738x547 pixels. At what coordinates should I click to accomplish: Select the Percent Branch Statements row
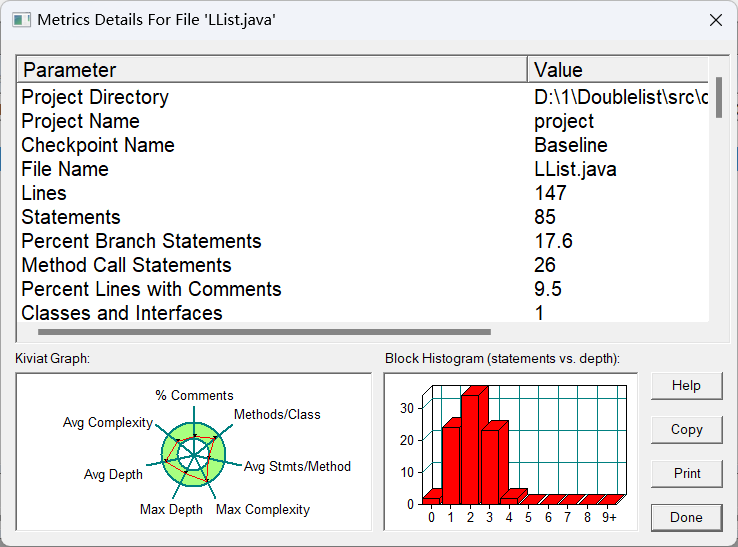pyautogui.click(x=362, y=241)
